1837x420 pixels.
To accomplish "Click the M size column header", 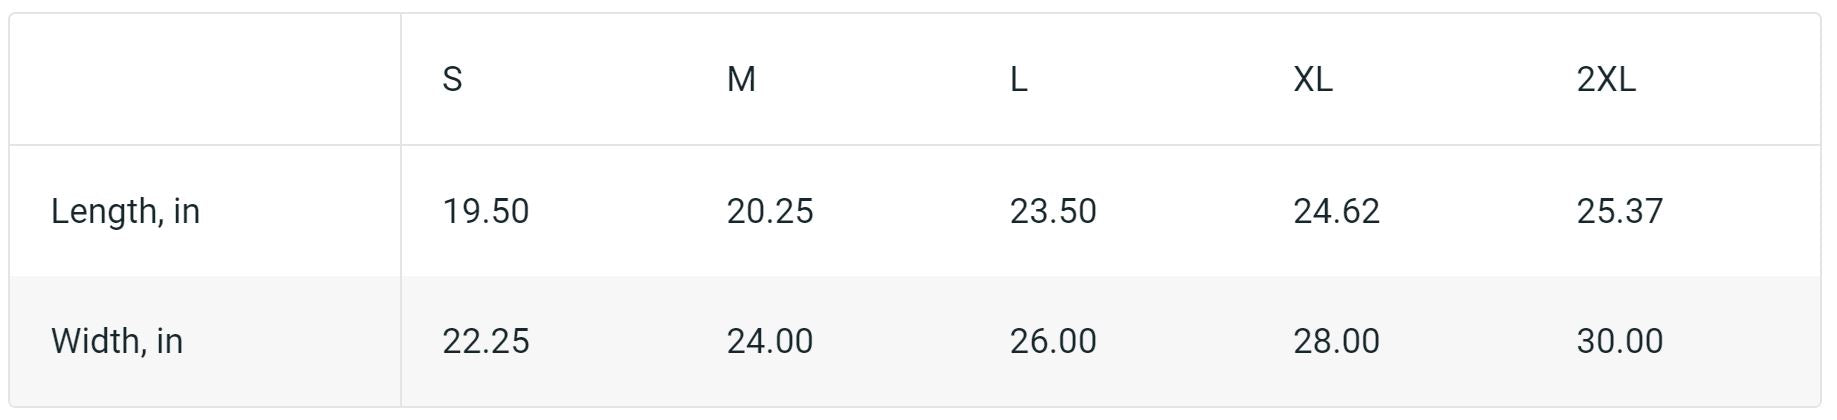I will [x=741, y=79].
